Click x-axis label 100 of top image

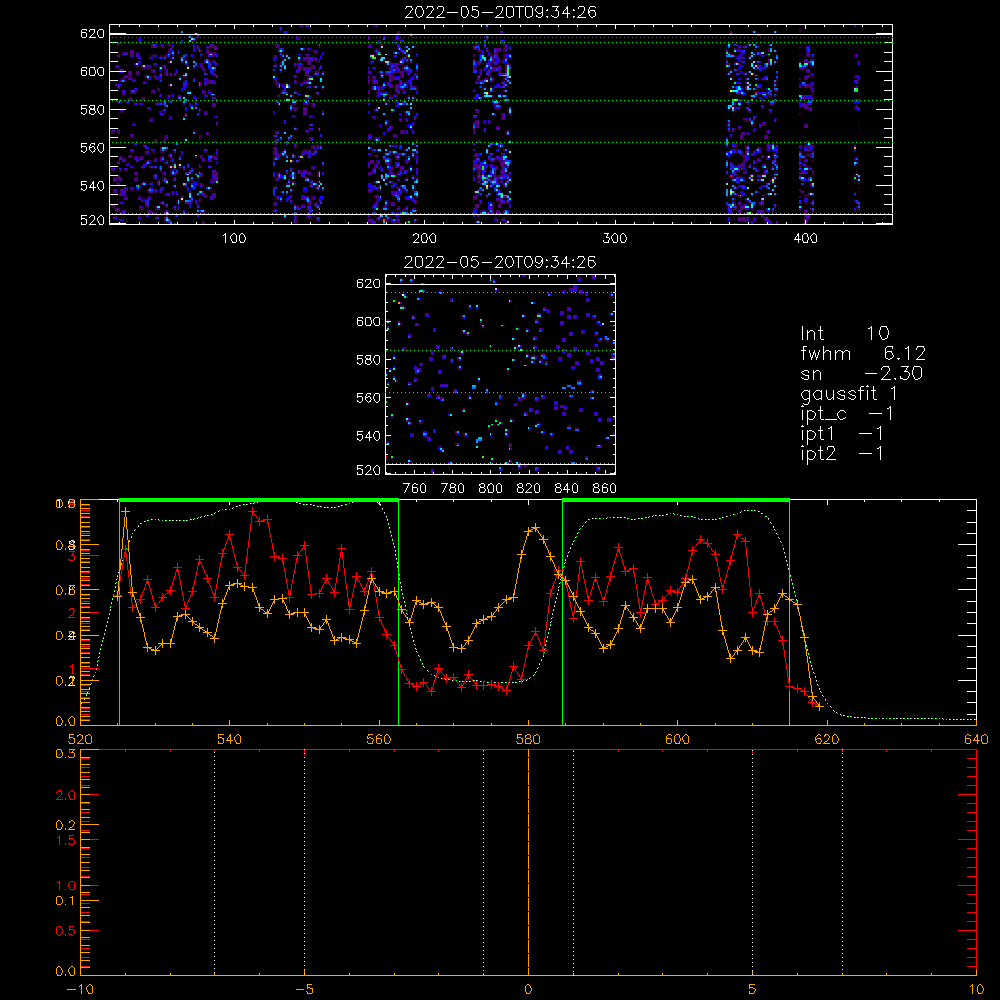tap(233, 239)
